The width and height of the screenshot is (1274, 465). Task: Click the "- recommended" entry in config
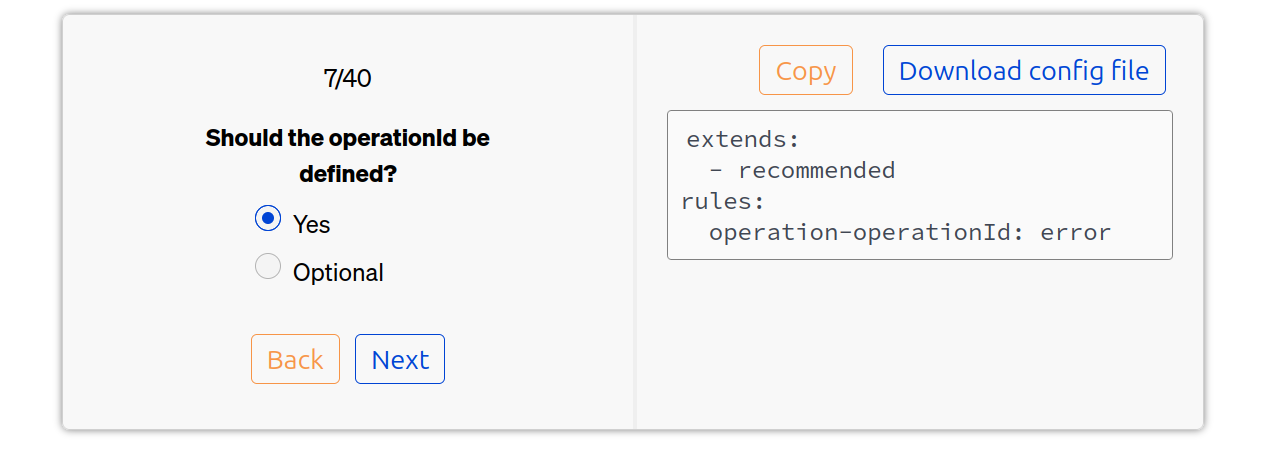tap(802, 170)
